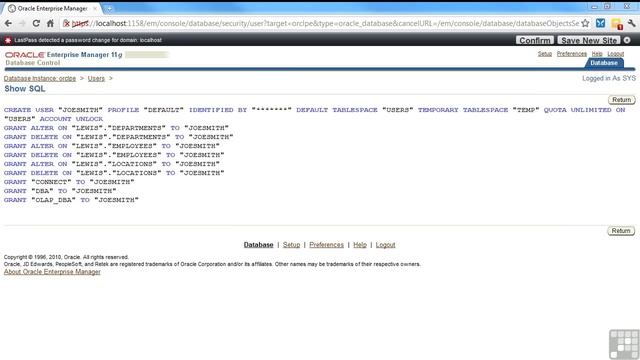
Task: Go back with the browser back arrow
Action: 8,23
